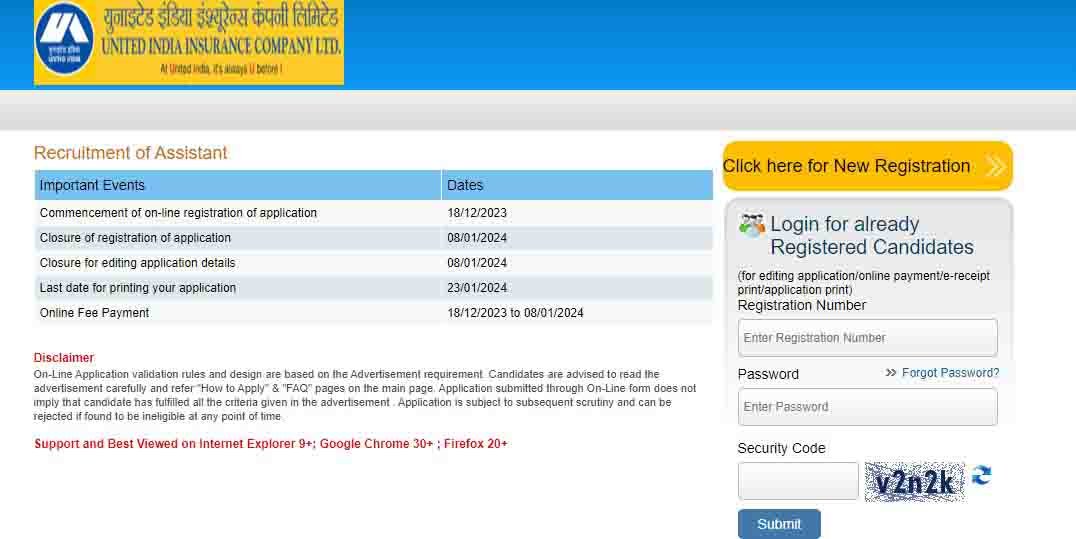Select the Recruitment of Assistant heading
The width and height of the screenshot is (1076, 539).
click(130, 153)
